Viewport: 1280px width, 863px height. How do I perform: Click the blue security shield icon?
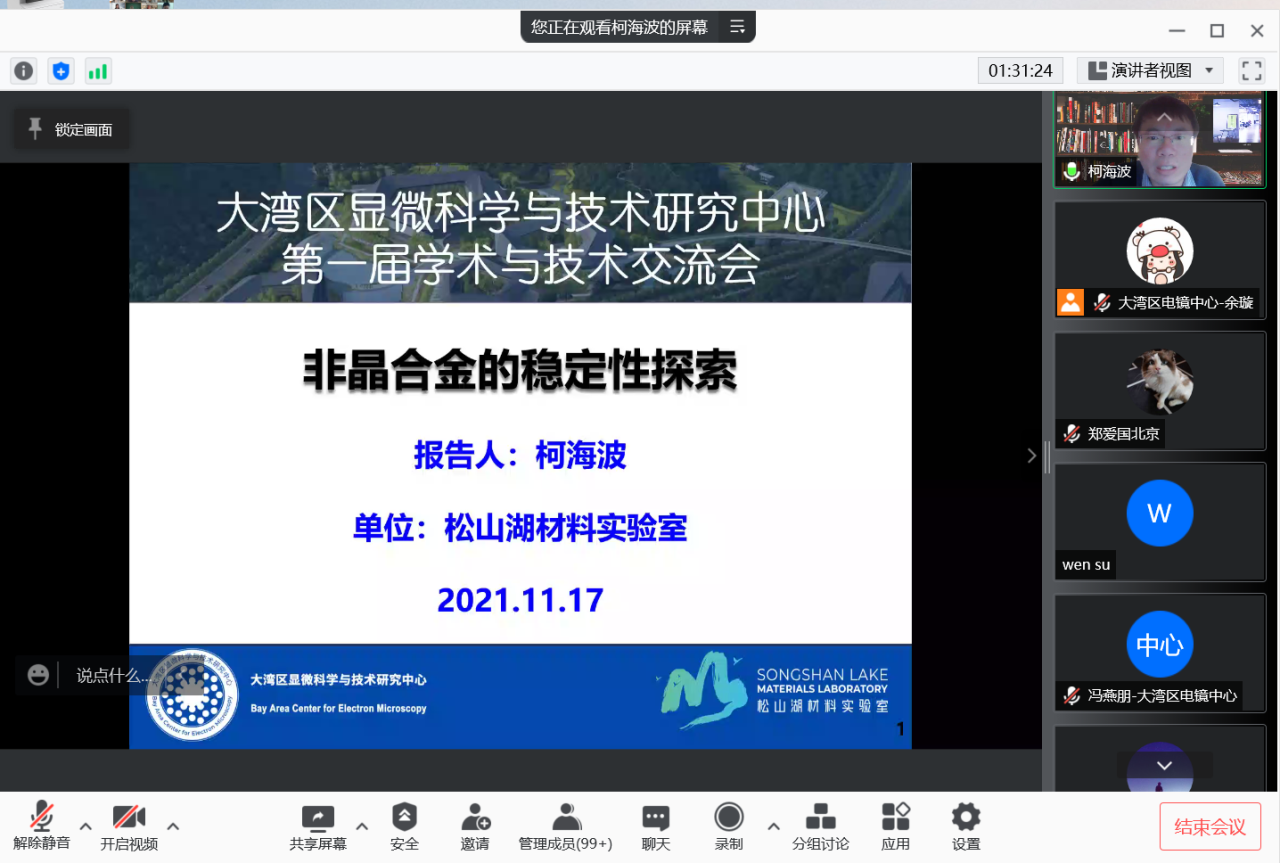tap(61, 71)
